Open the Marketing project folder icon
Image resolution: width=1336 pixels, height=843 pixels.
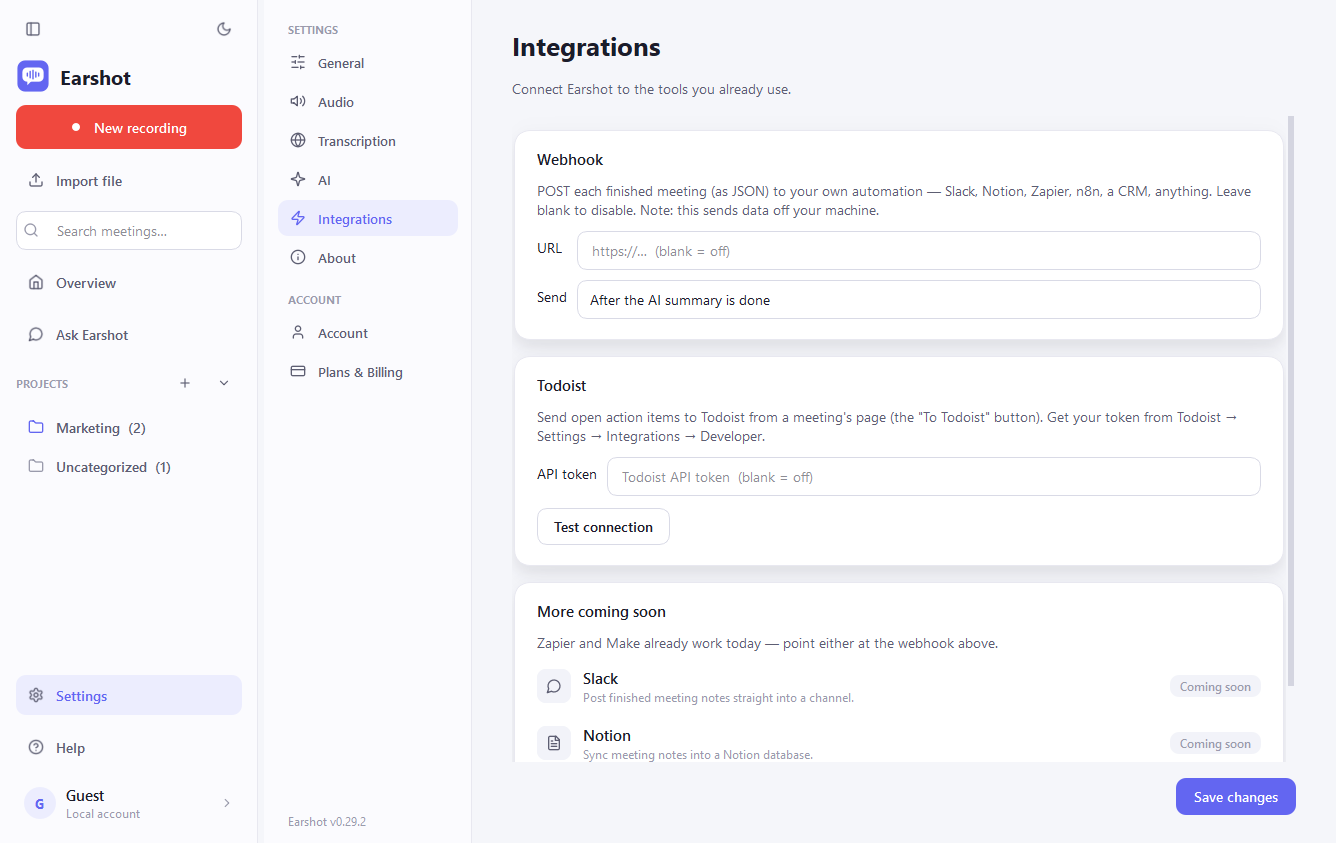[36, 427]
